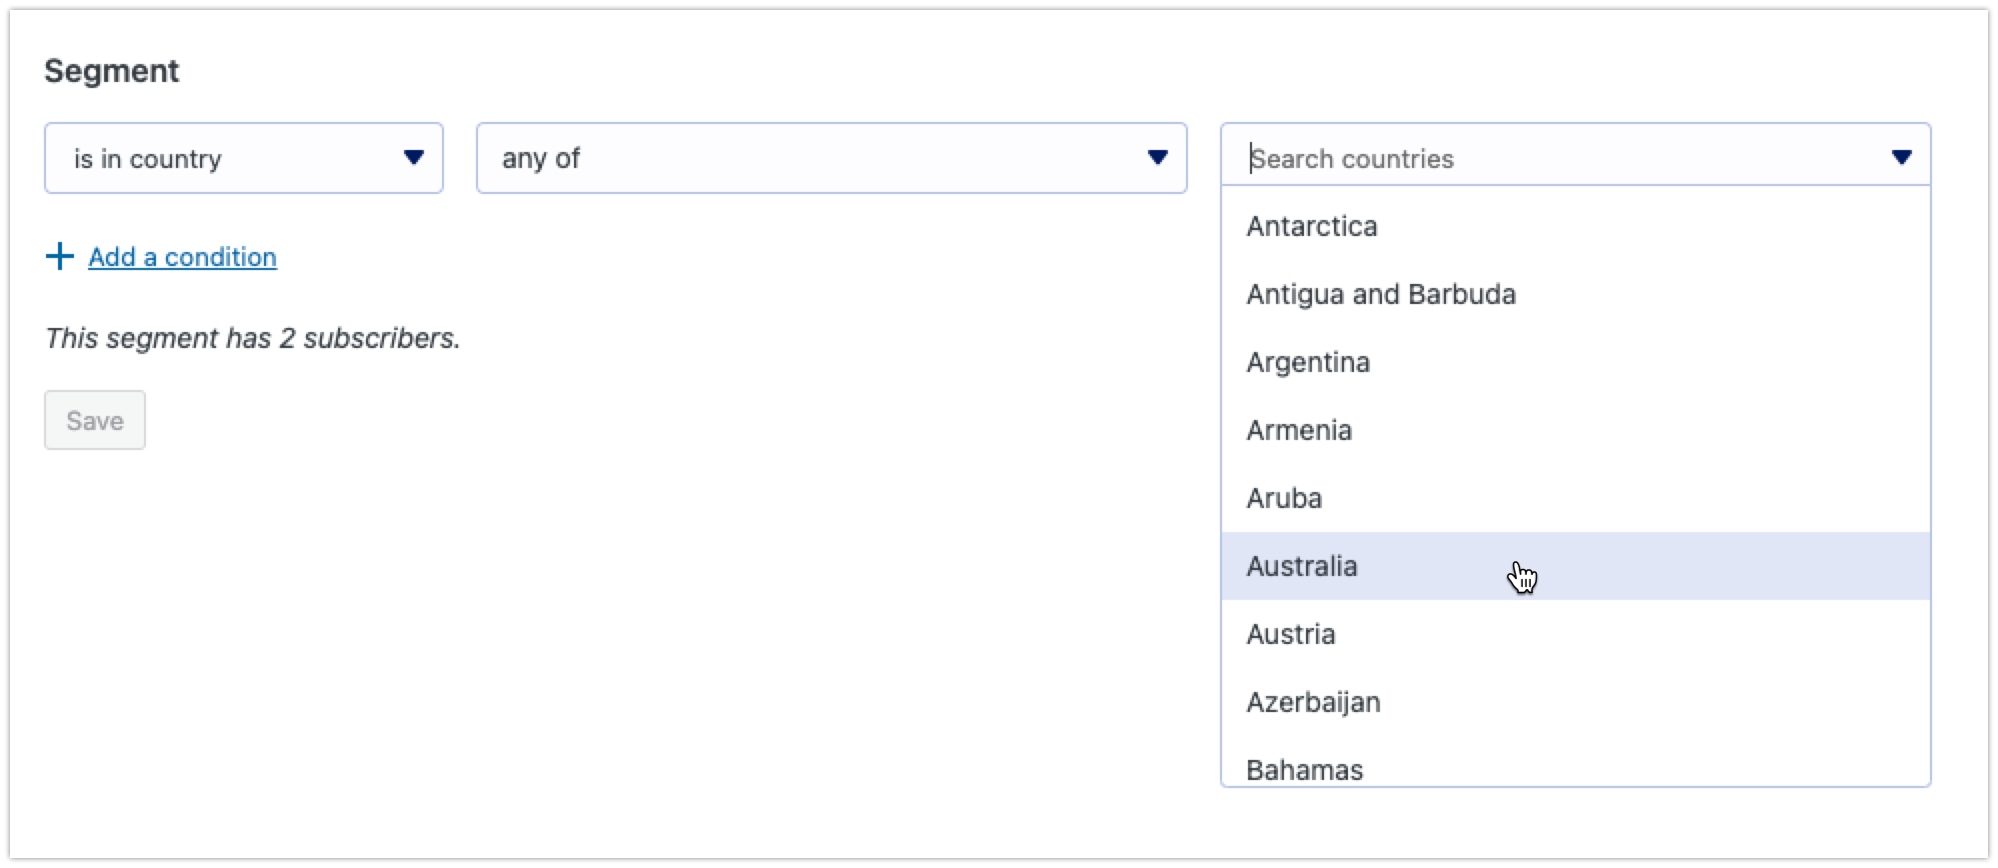Choose the highlighted Australia option

coord(1575,567)
